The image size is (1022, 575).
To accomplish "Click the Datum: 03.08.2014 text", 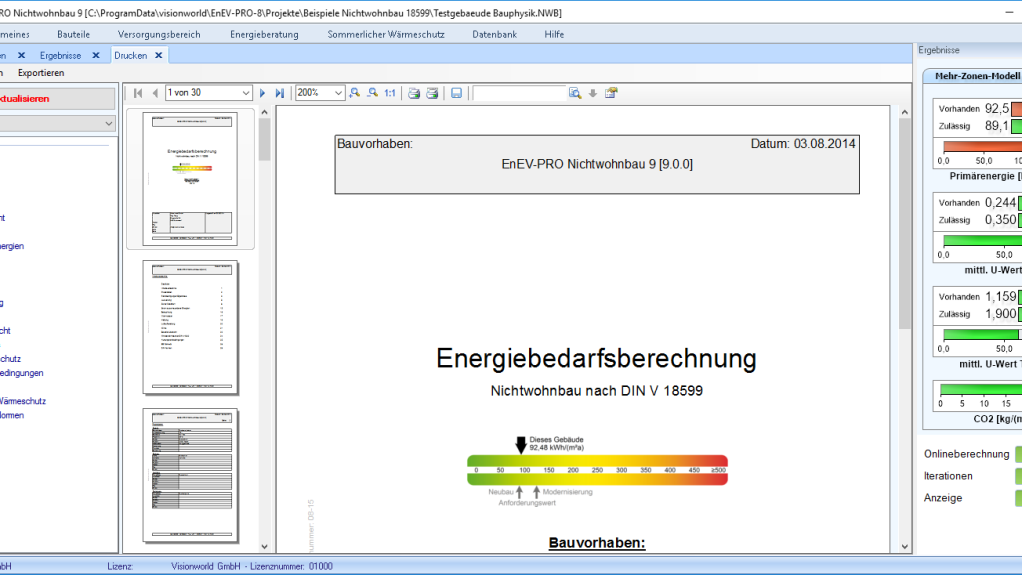I will pyautogui.click(x=803, y=144).
